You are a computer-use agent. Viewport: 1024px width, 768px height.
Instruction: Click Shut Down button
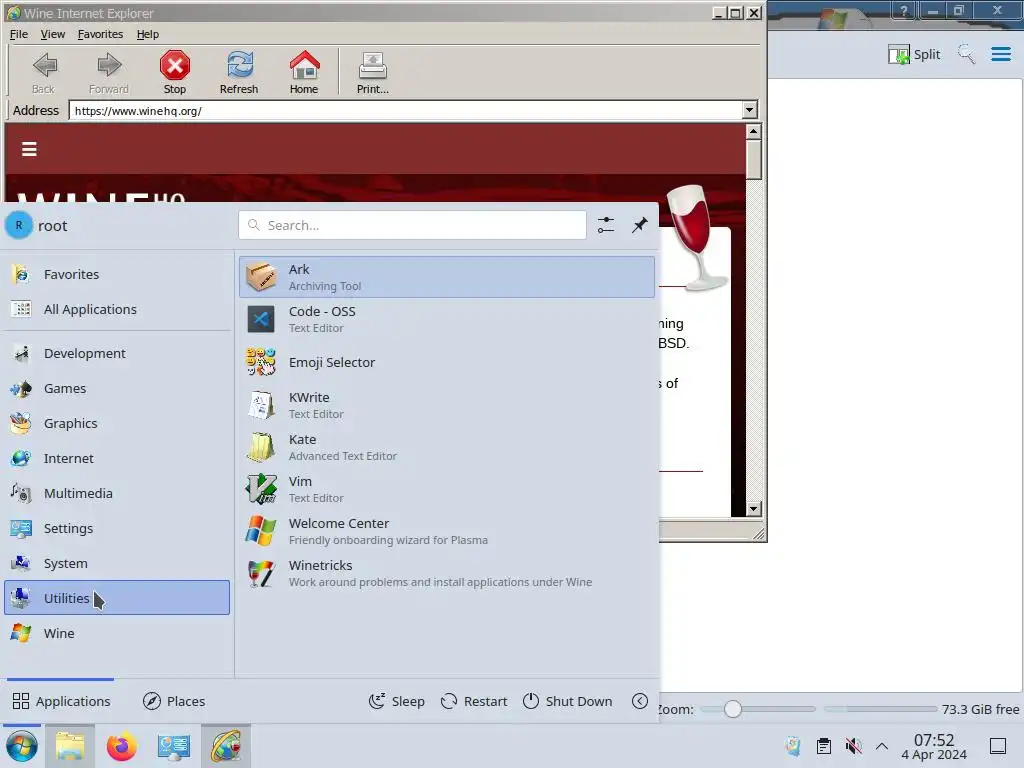(568, 701)
